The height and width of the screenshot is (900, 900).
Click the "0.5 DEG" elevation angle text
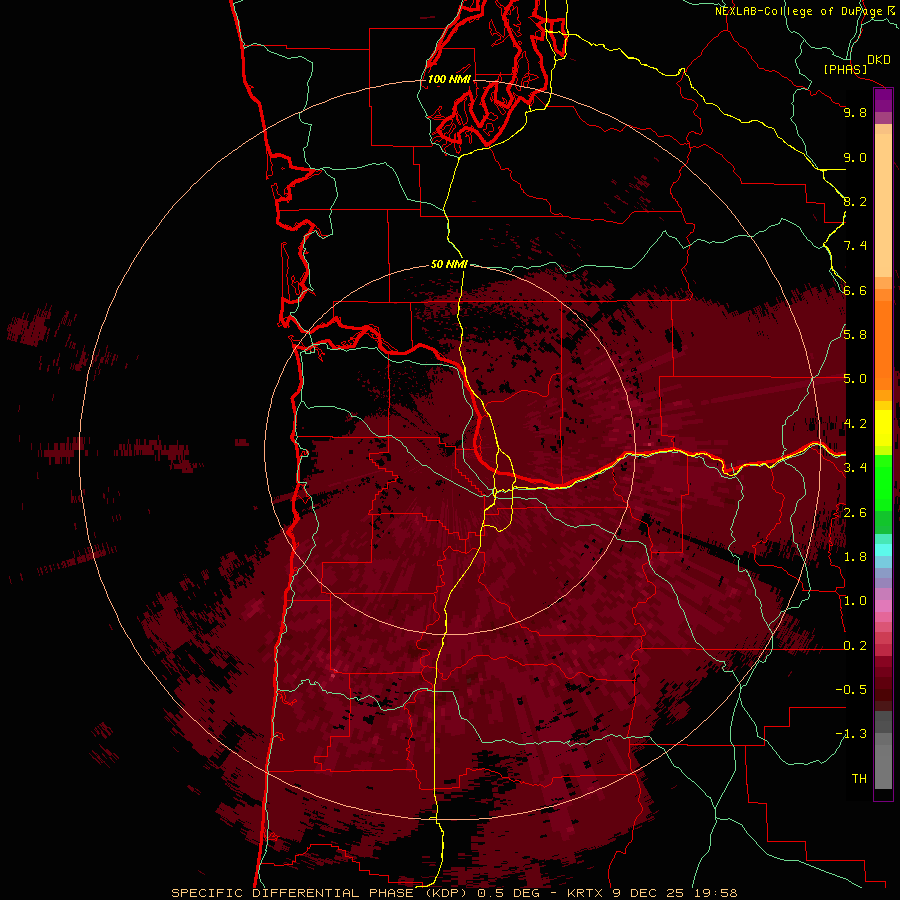pyautogui.click(x=509, y=893)
